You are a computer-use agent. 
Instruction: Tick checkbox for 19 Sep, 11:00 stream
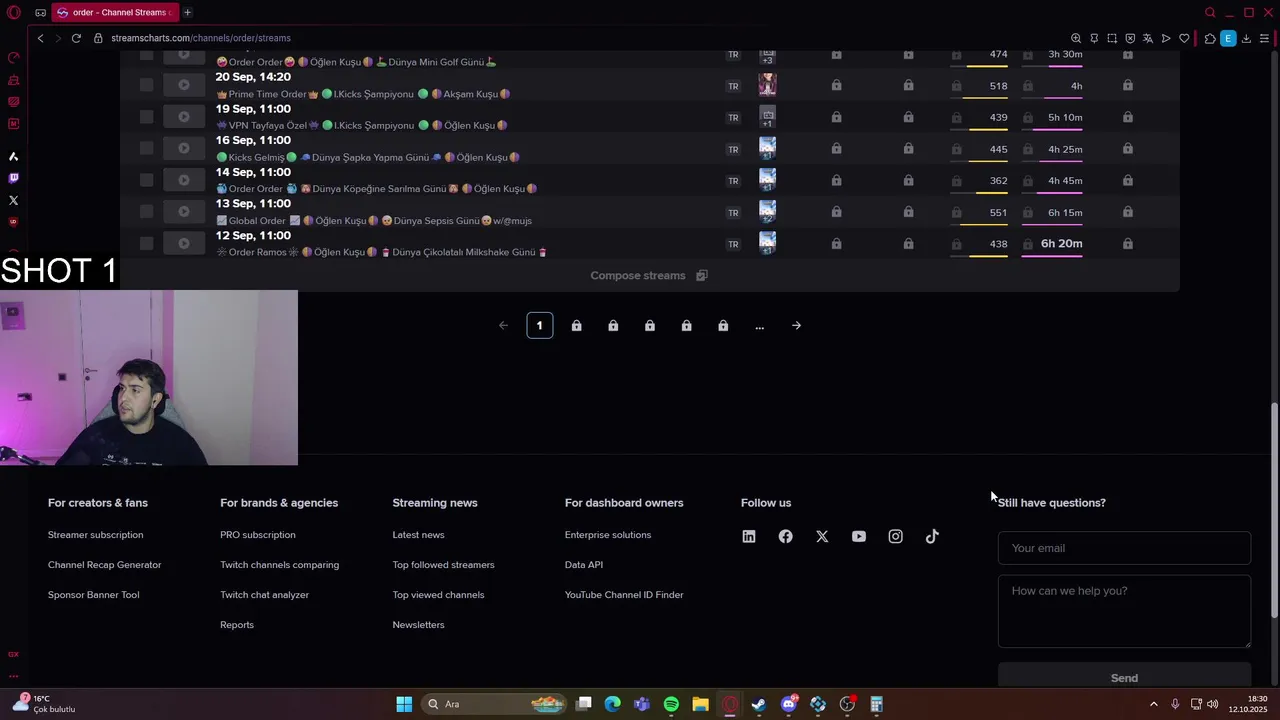click(146, 117)
